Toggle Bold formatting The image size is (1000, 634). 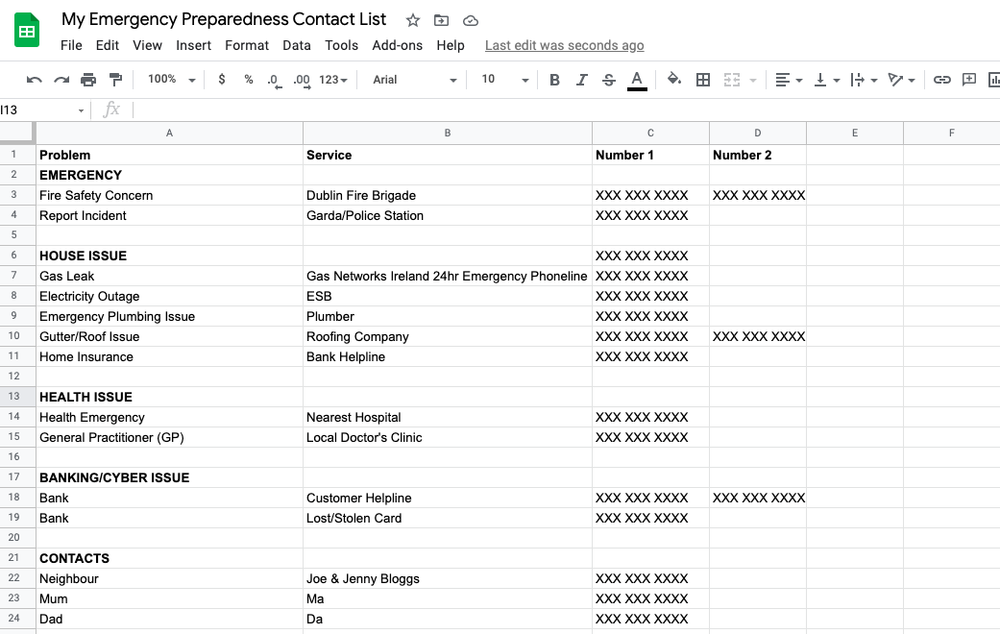[554, 80]
